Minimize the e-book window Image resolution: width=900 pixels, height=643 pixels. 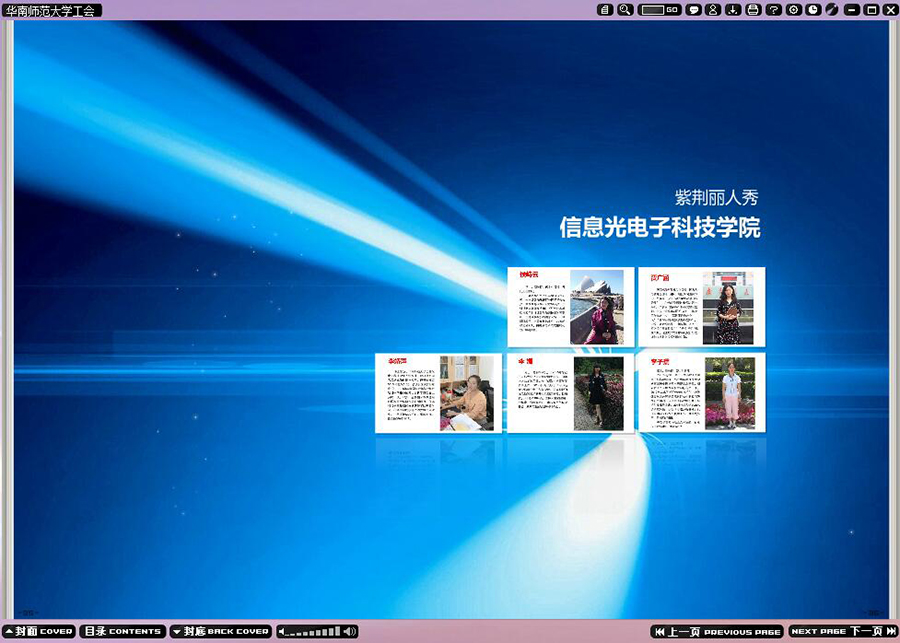852,10
